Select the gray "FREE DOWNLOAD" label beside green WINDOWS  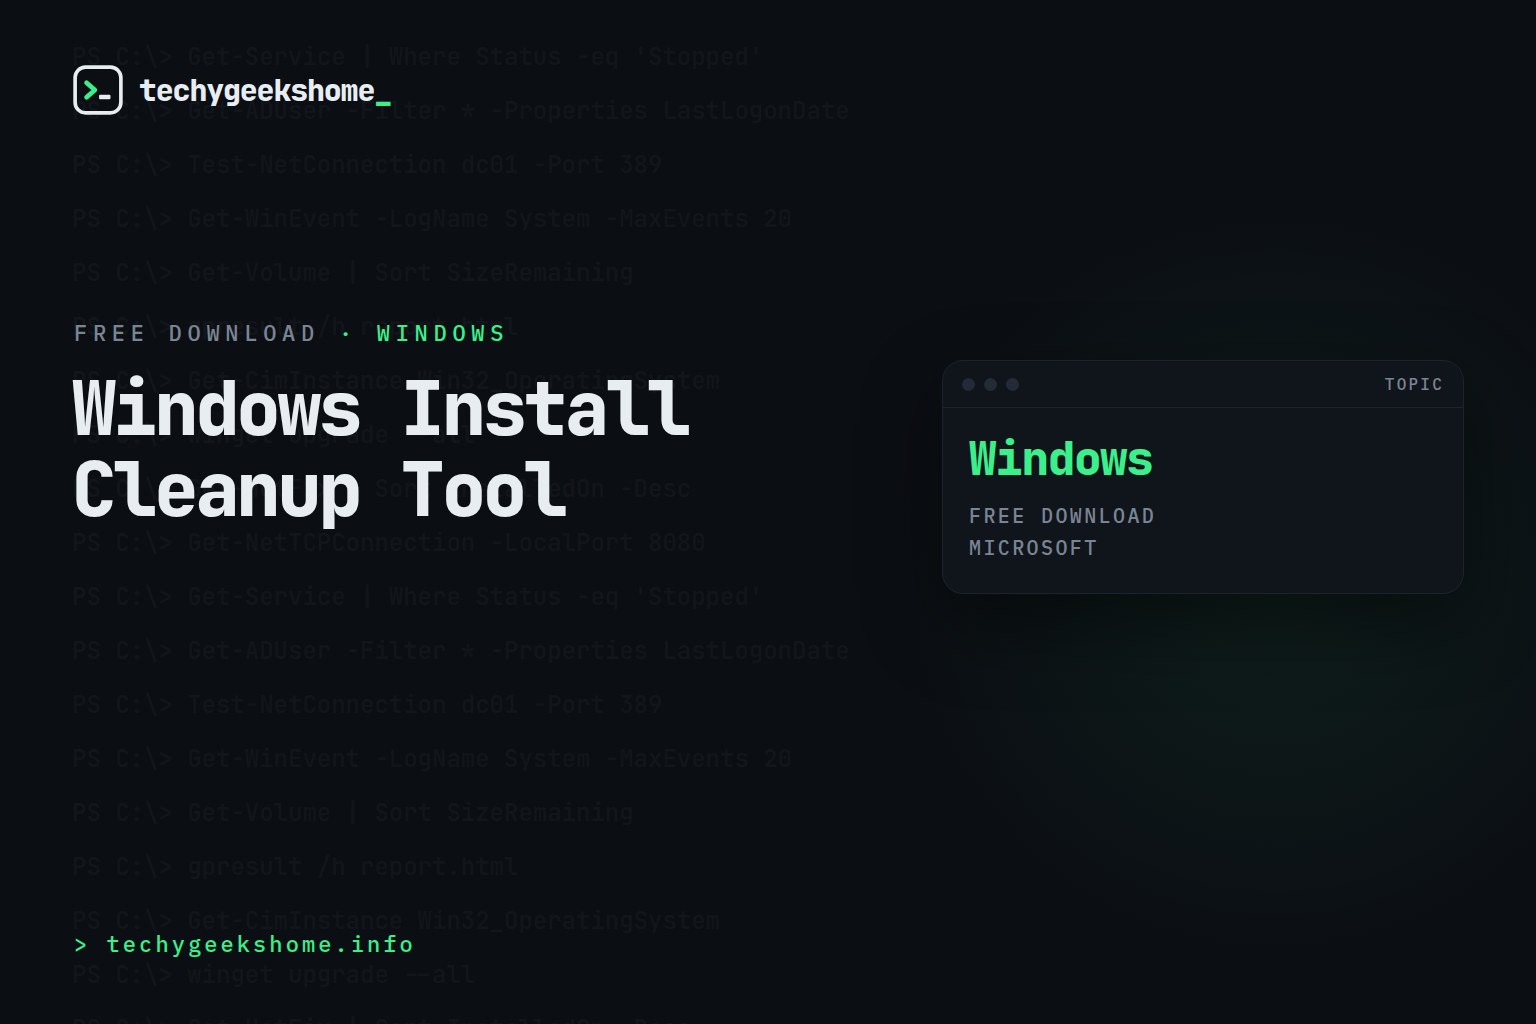[x=195, y=333]
